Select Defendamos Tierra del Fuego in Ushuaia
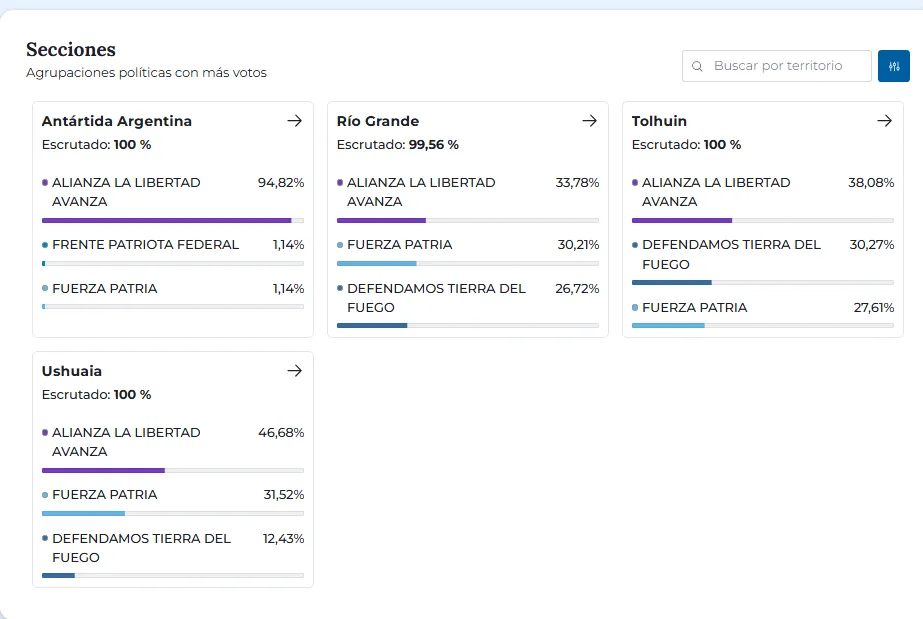Viewport: 923px width, 619px height. pyautogui.click(x=140, y=547)
